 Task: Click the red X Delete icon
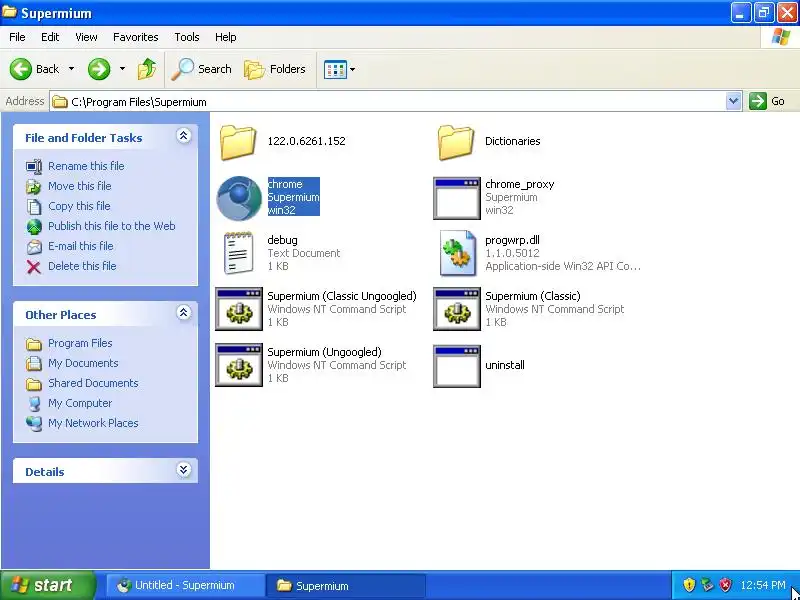34,267
